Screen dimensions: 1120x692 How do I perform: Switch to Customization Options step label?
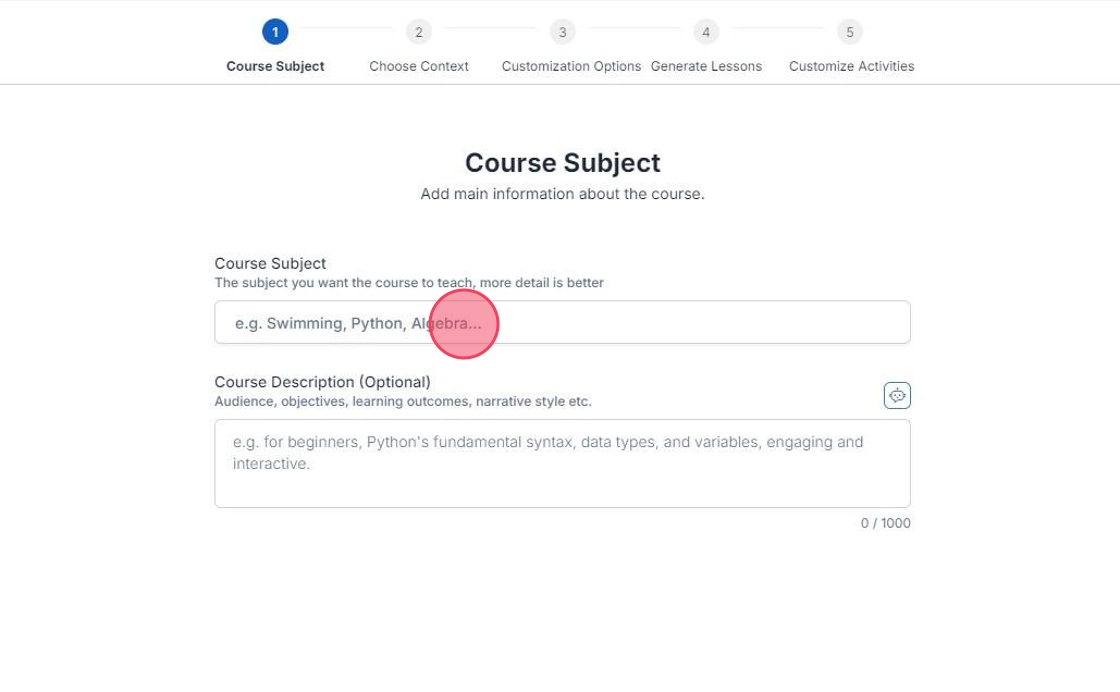point(571,66)
